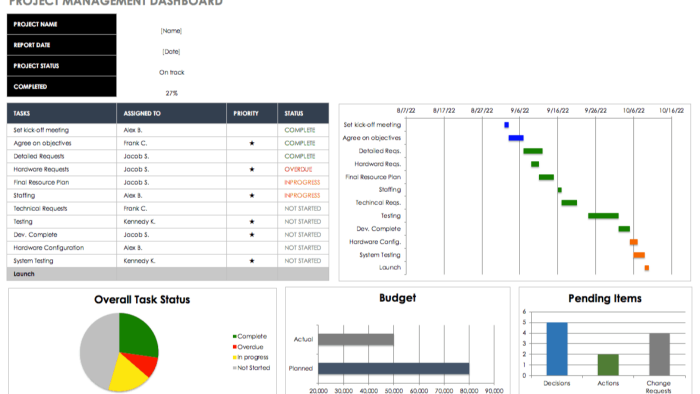Click the gray Change Requests bar
Viewport: 700px width, 394px height.
659,354
